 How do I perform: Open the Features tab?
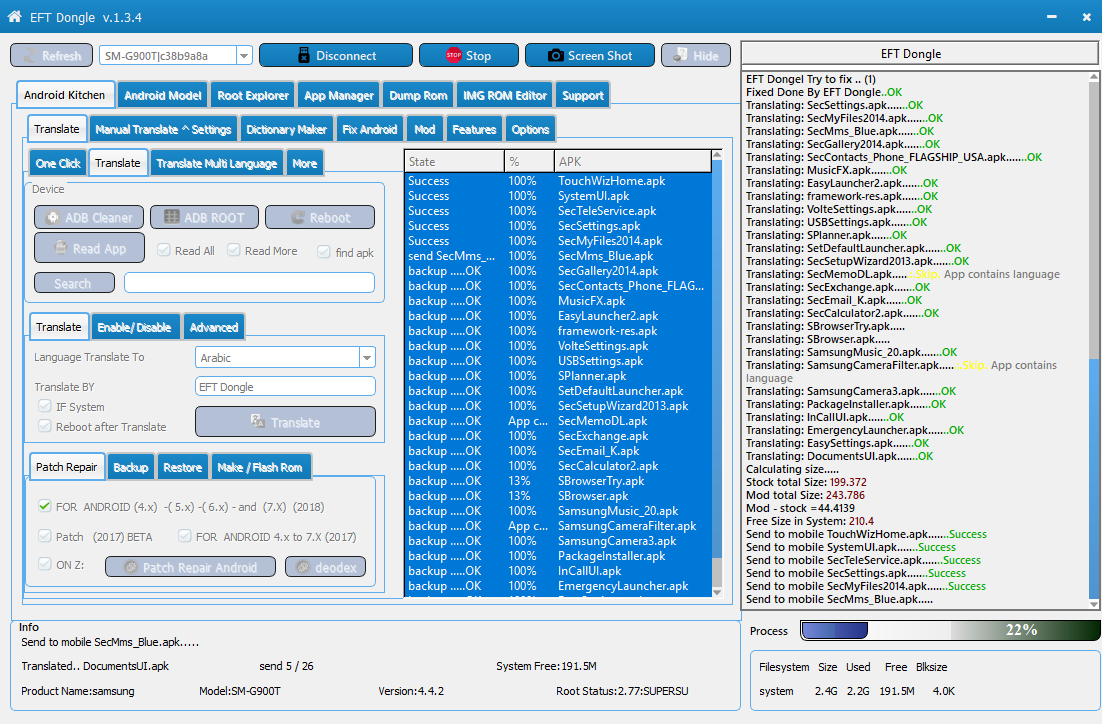click(x=474, y=129)
